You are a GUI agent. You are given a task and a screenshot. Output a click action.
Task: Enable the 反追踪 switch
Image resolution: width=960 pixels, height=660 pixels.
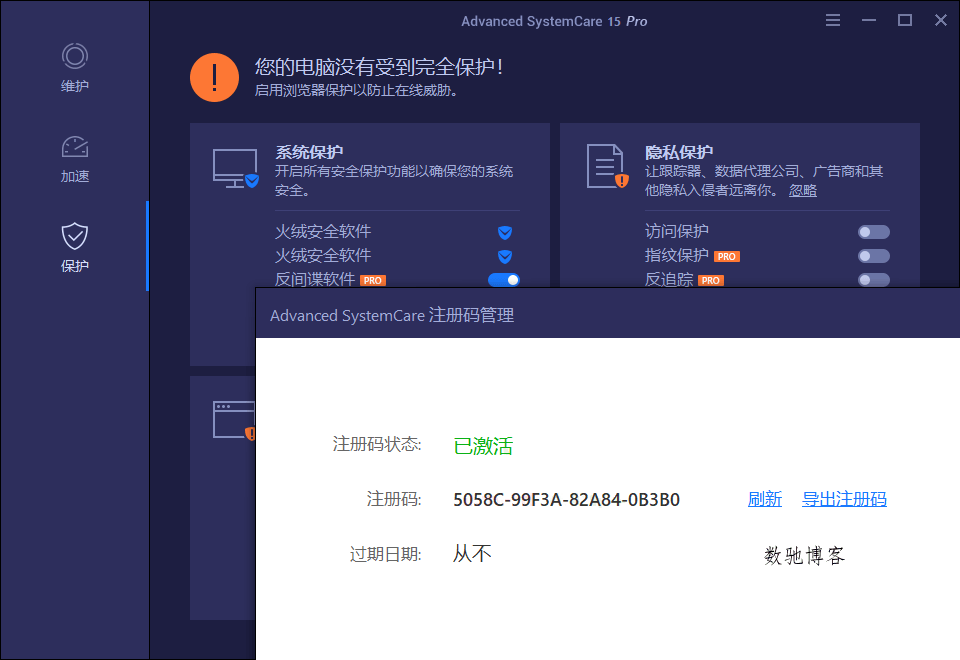tap(874, 280)
